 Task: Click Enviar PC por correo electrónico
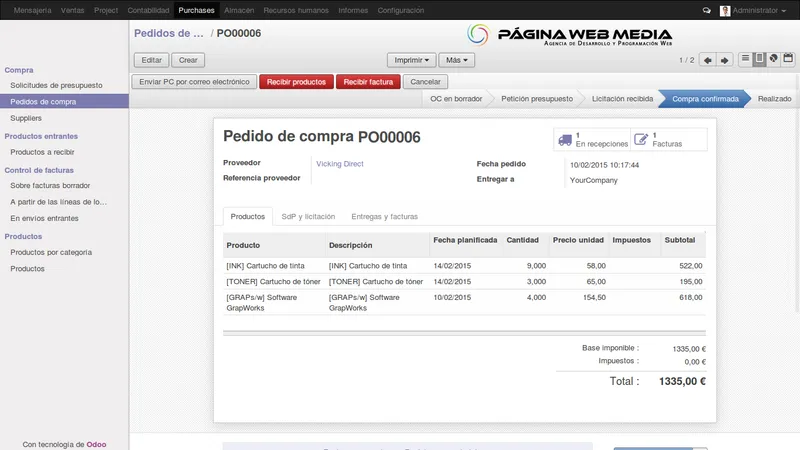(x=194, y=82)
